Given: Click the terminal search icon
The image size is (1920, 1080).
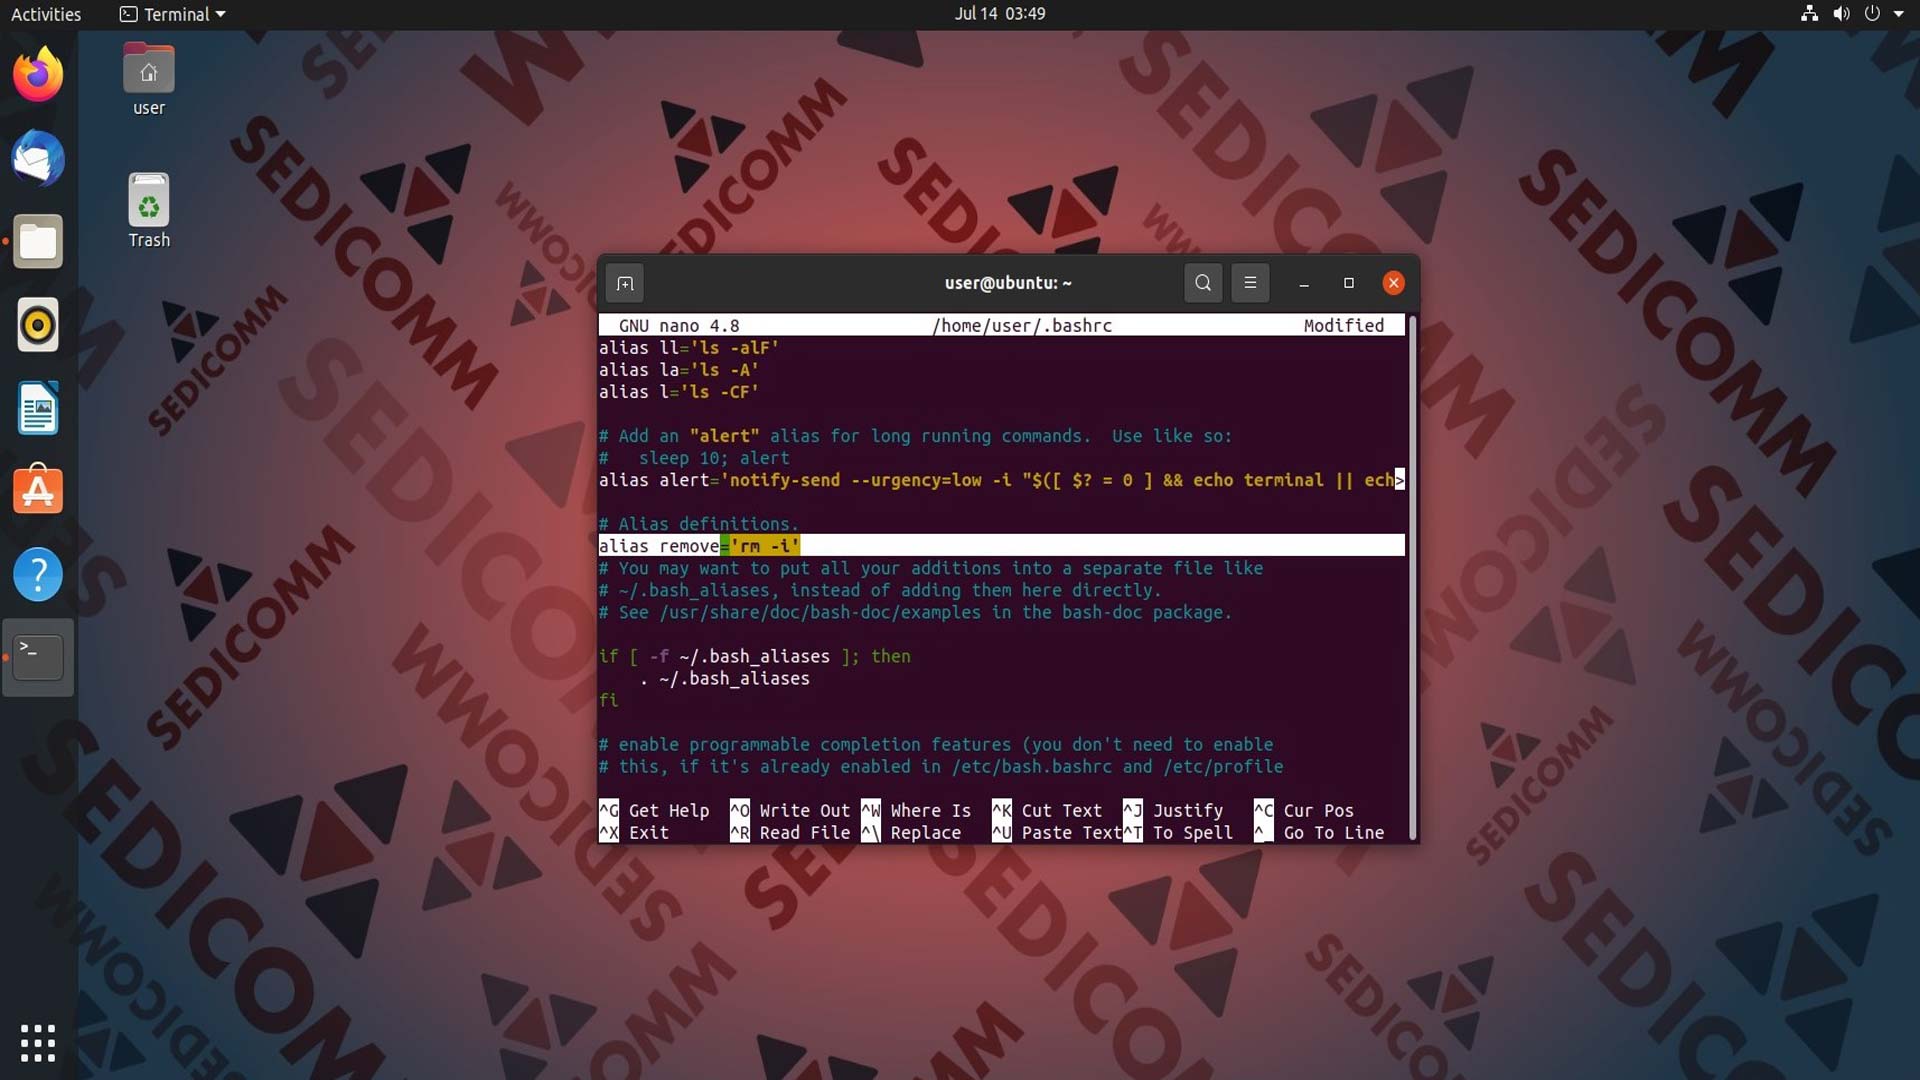Looking at the screenshot, I should point(1203,283).
